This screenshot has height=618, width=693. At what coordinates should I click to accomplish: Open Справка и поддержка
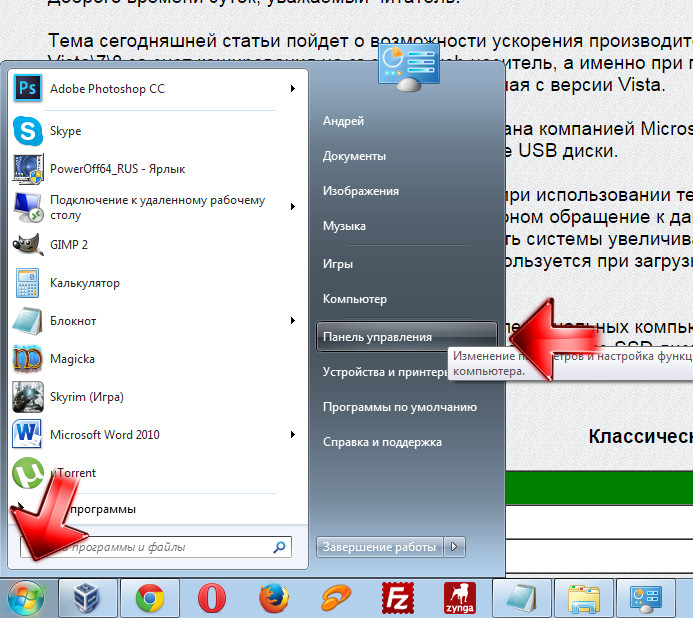382,442
